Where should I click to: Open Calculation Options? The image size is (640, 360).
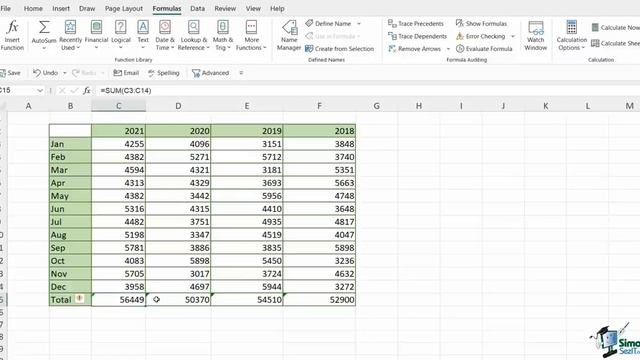pyautogui.click(x=571, y=36)
